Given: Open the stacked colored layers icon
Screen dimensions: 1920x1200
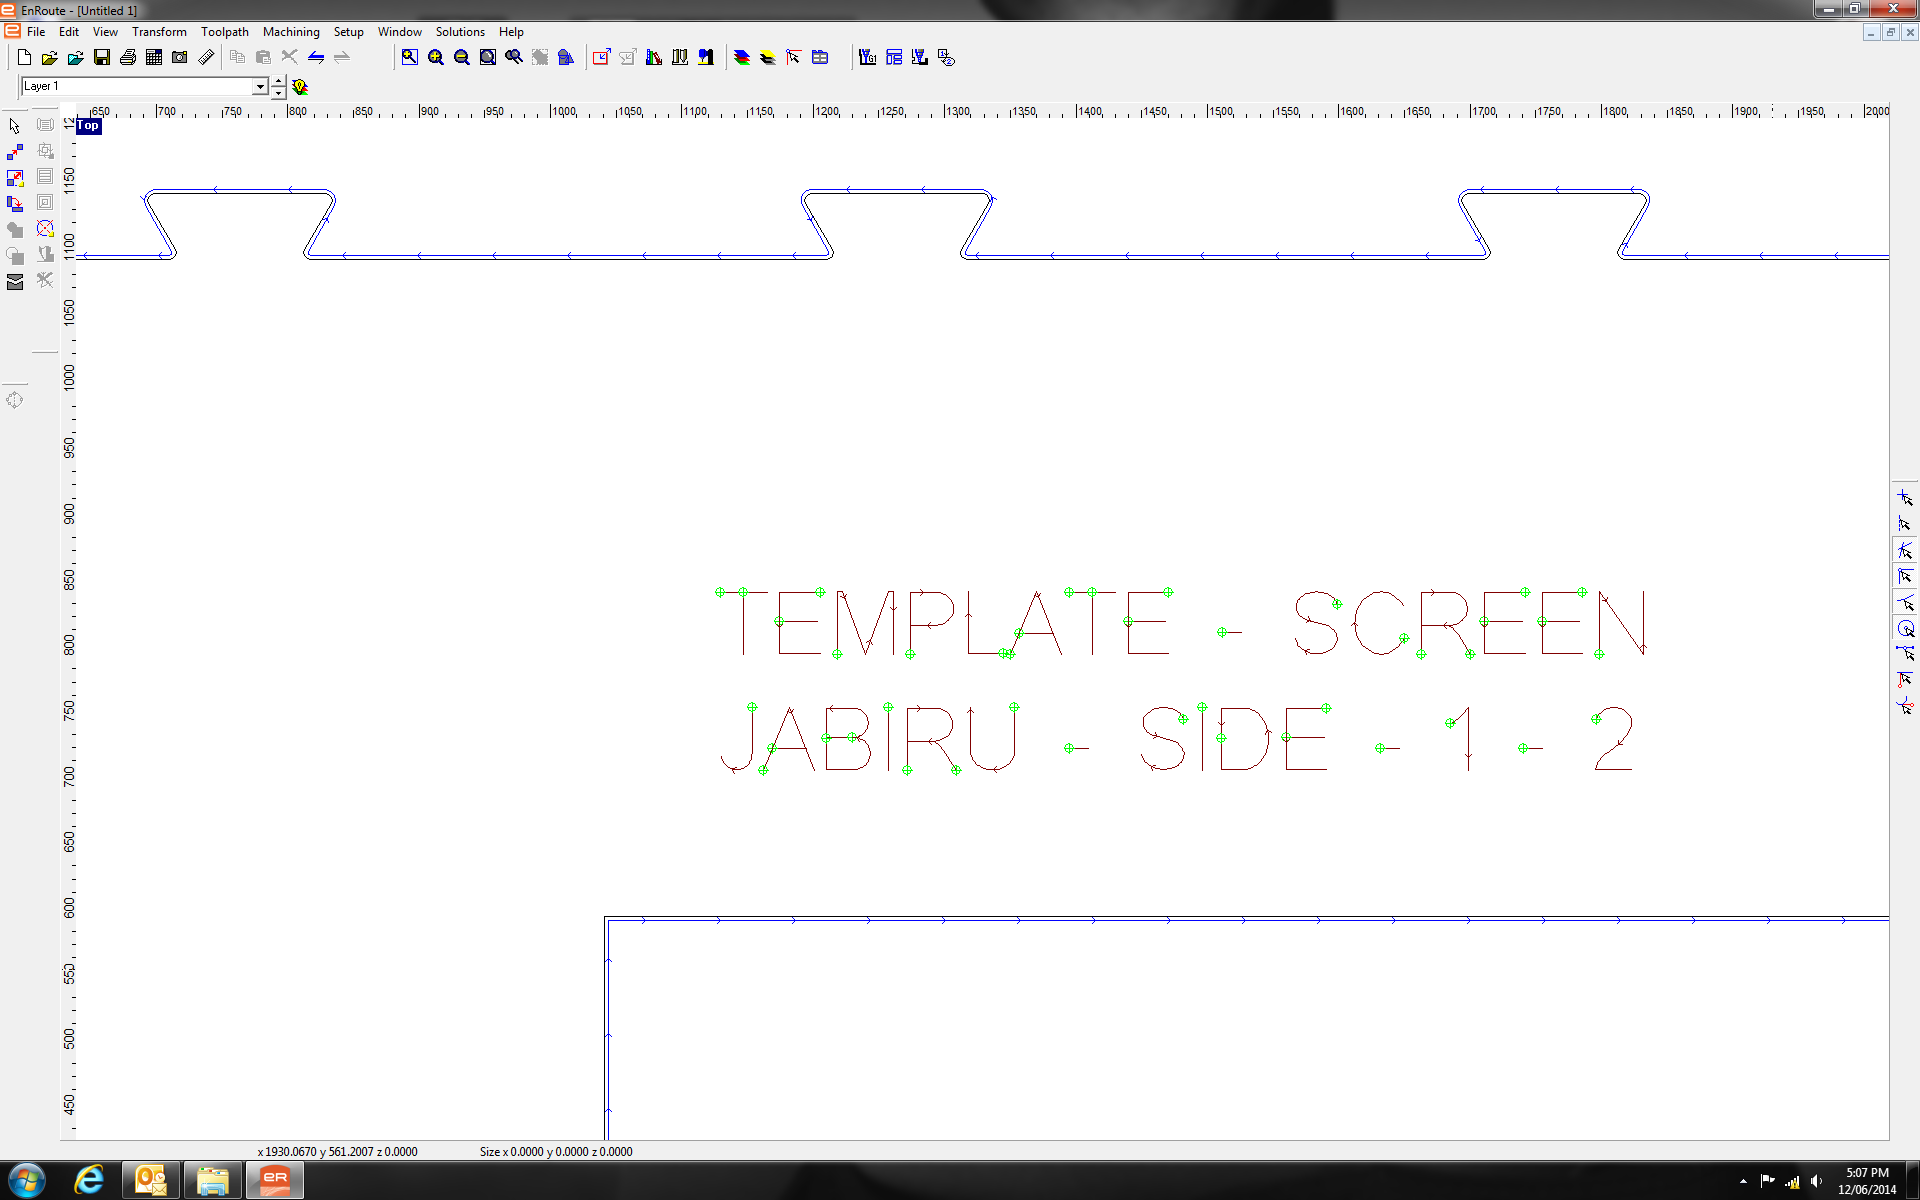Looking at the screenshot, I should coord(742,58).
